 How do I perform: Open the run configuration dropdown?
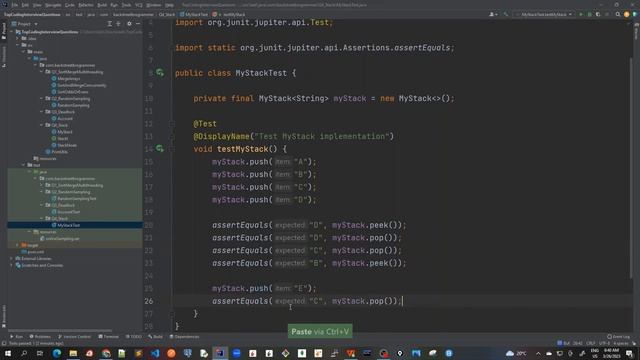pos(543,14)
